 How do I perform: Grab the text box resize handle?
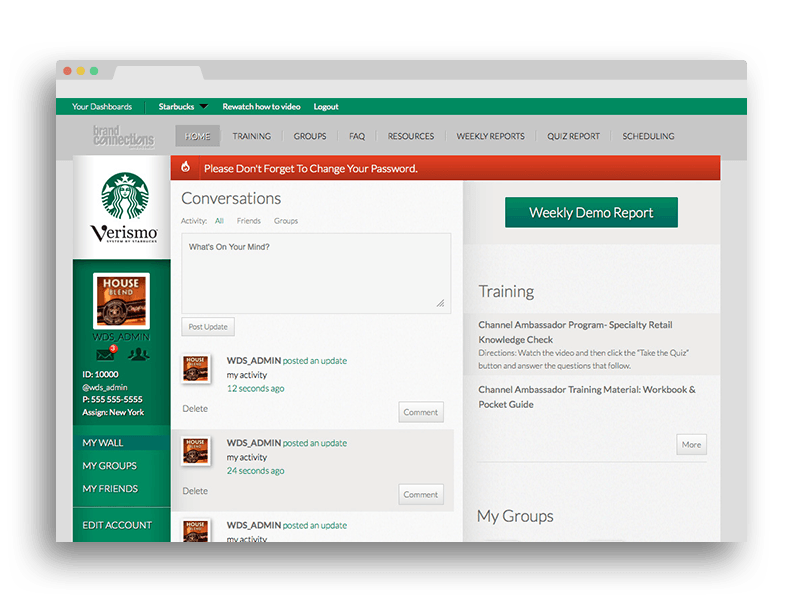[440, 303]
